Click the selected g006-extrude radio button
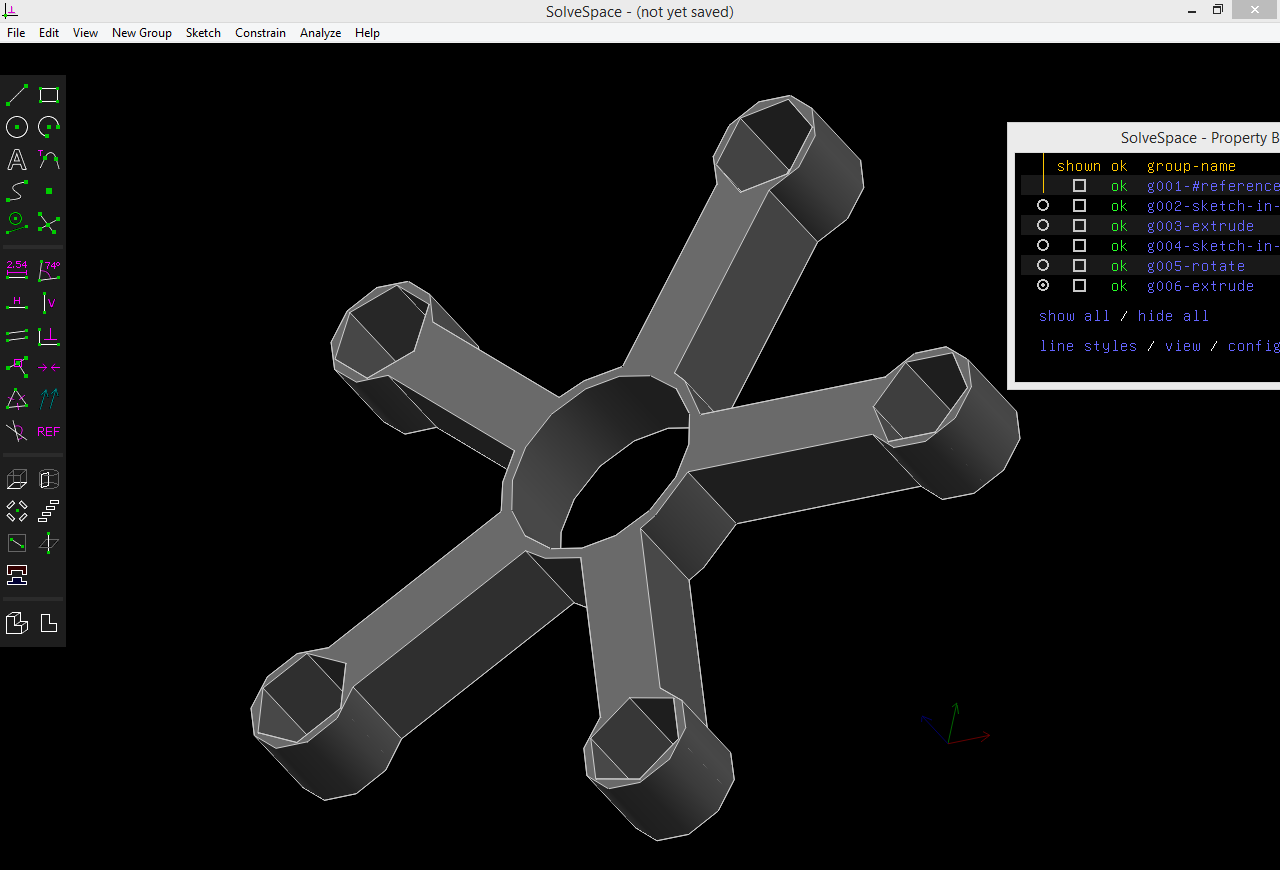The image size is (1280, 870). [1043, 285]
